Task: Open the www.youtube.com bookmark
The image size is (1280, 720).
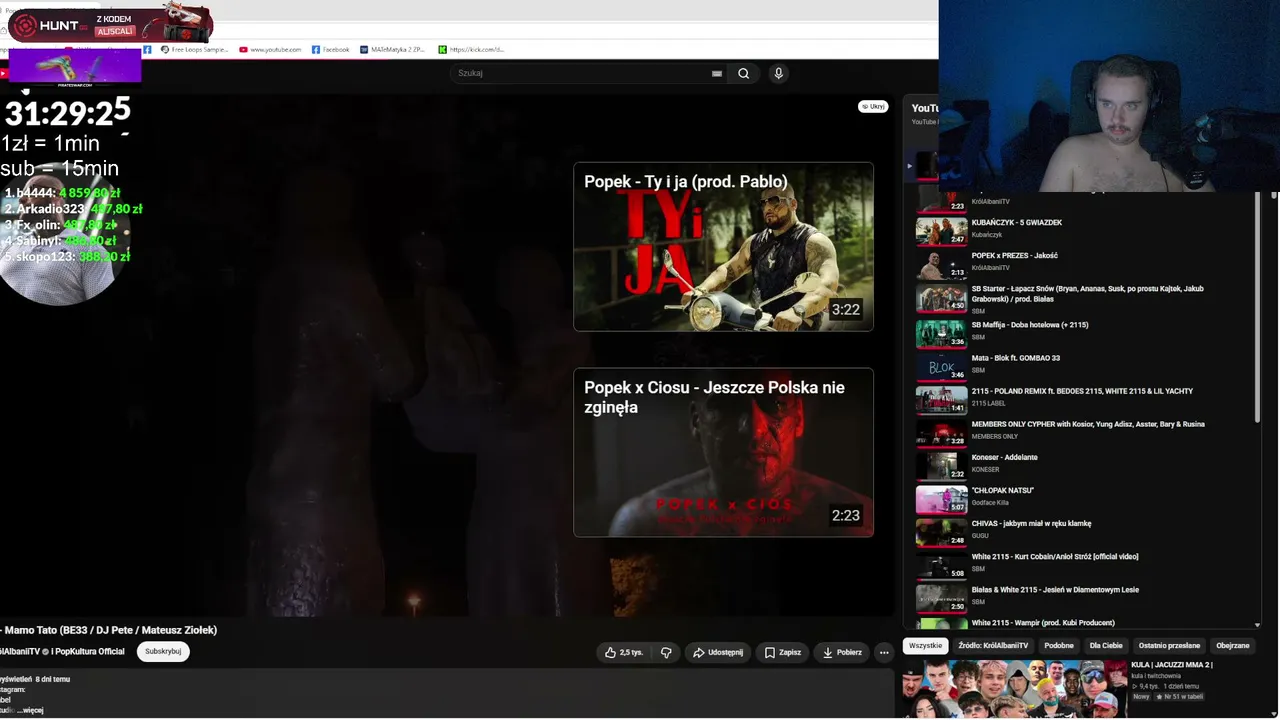Action: (x=270, y=49)
